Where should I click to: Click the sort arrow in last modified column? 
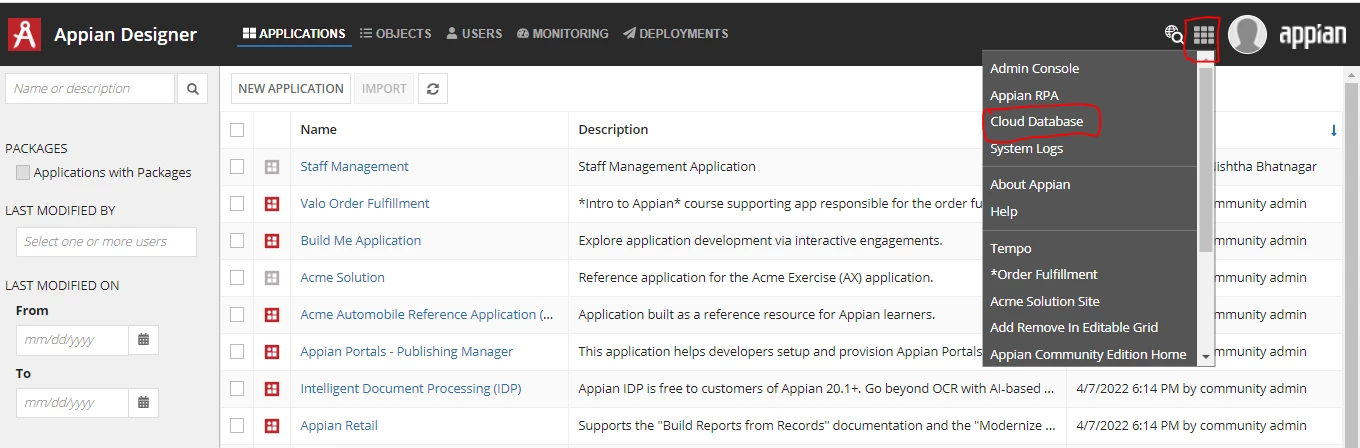pos(1334,130)
